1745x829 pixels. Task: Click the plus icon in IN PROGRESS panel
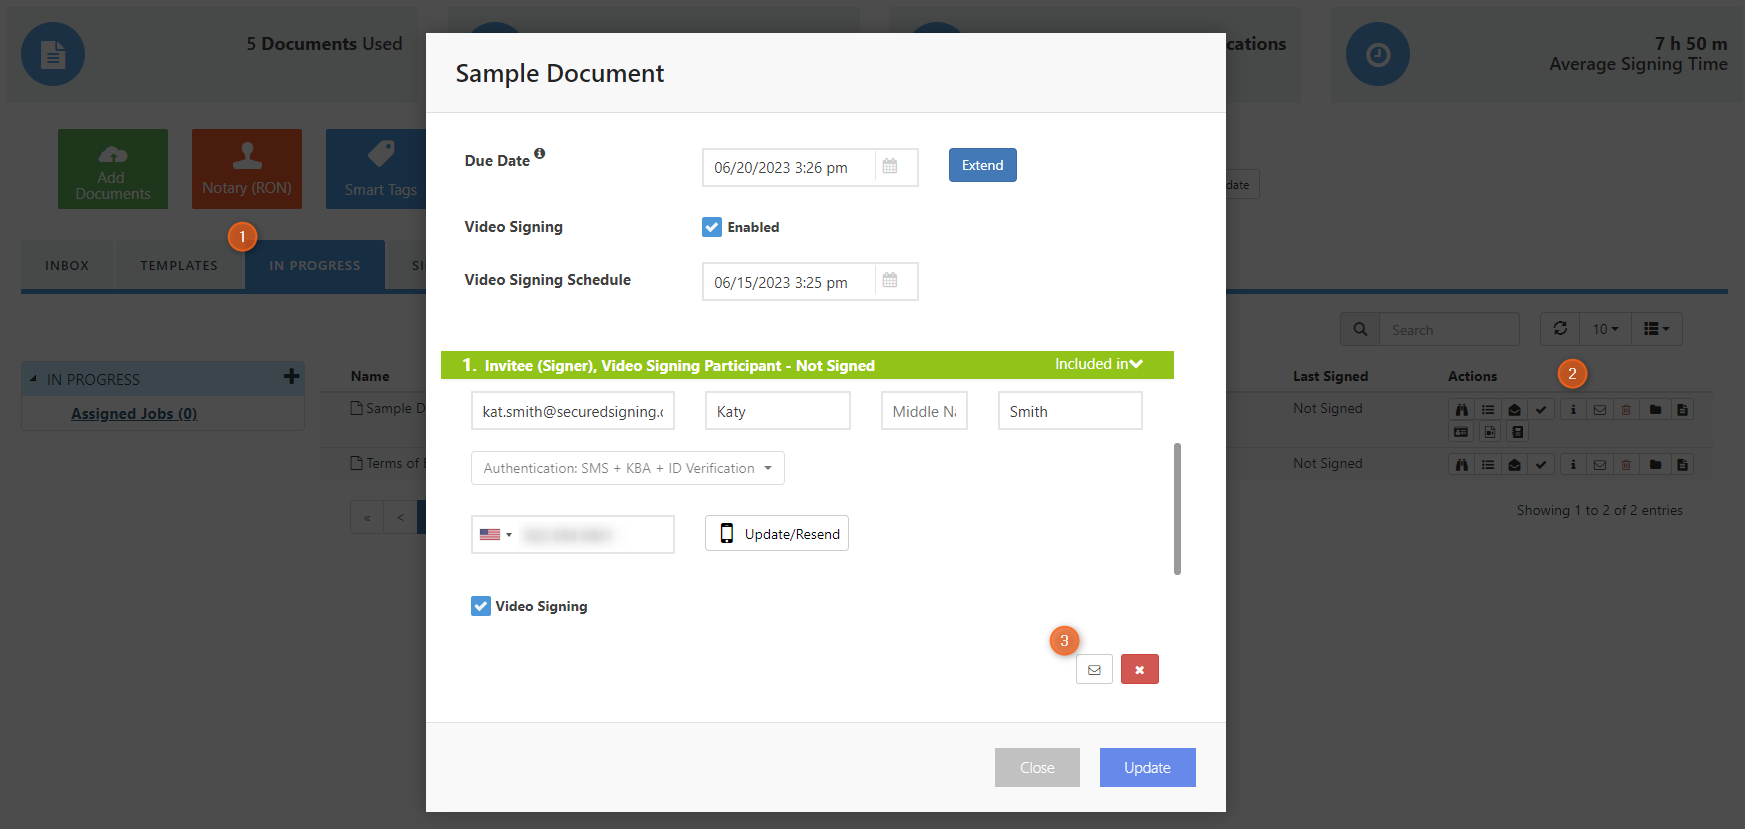point(291,376)
